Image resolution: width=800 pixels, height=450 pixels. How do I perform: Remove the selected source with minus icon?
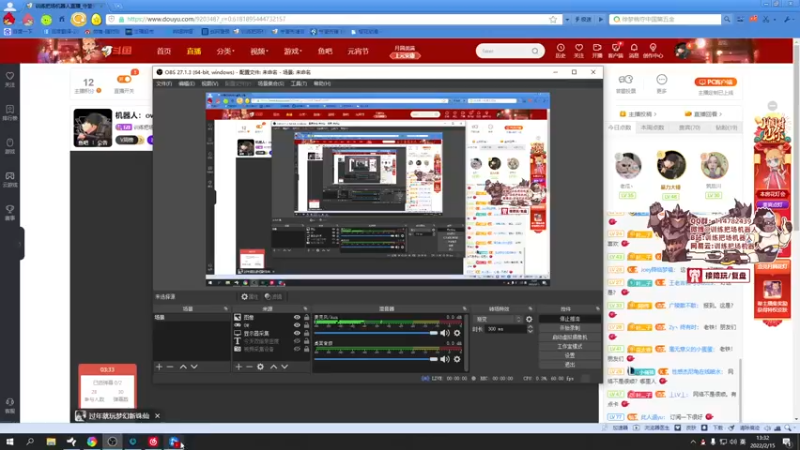[249, 366]
